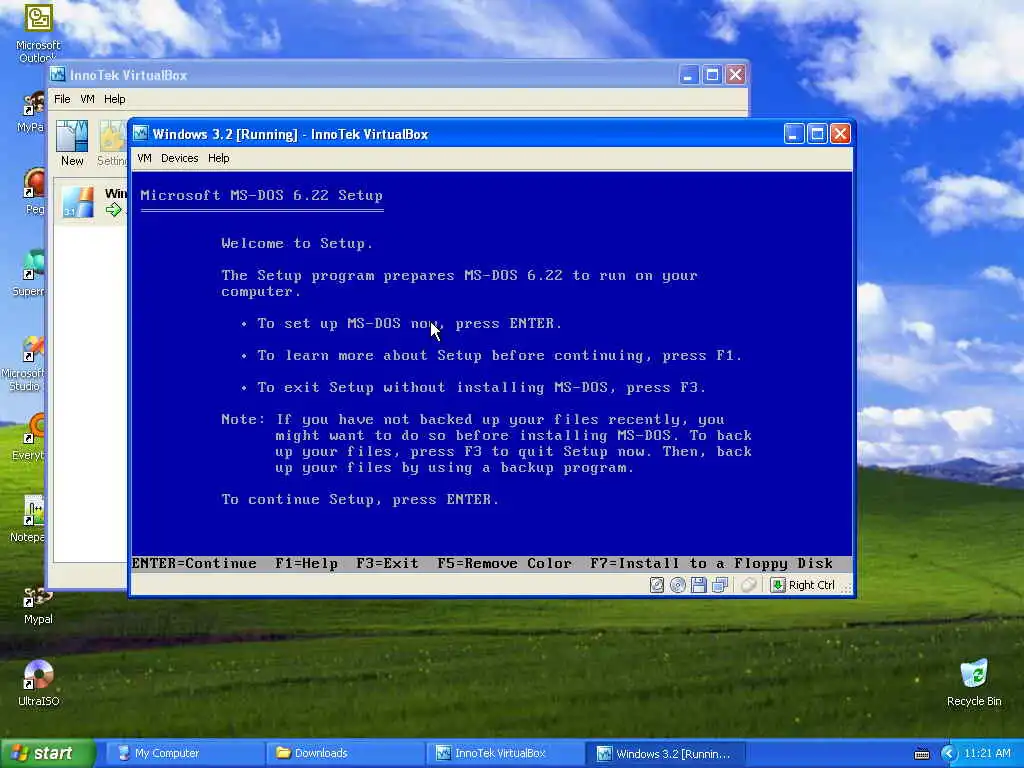Click "F7=Install to a Floppy Disk" text

point(712,564)
